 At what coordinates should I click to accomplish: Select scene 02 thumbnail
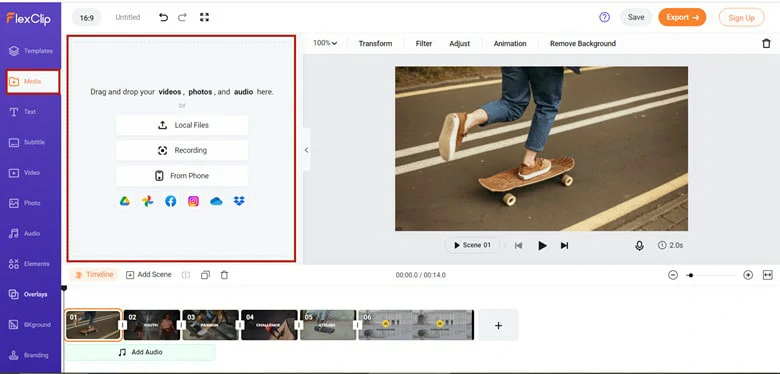pos(152,325)
